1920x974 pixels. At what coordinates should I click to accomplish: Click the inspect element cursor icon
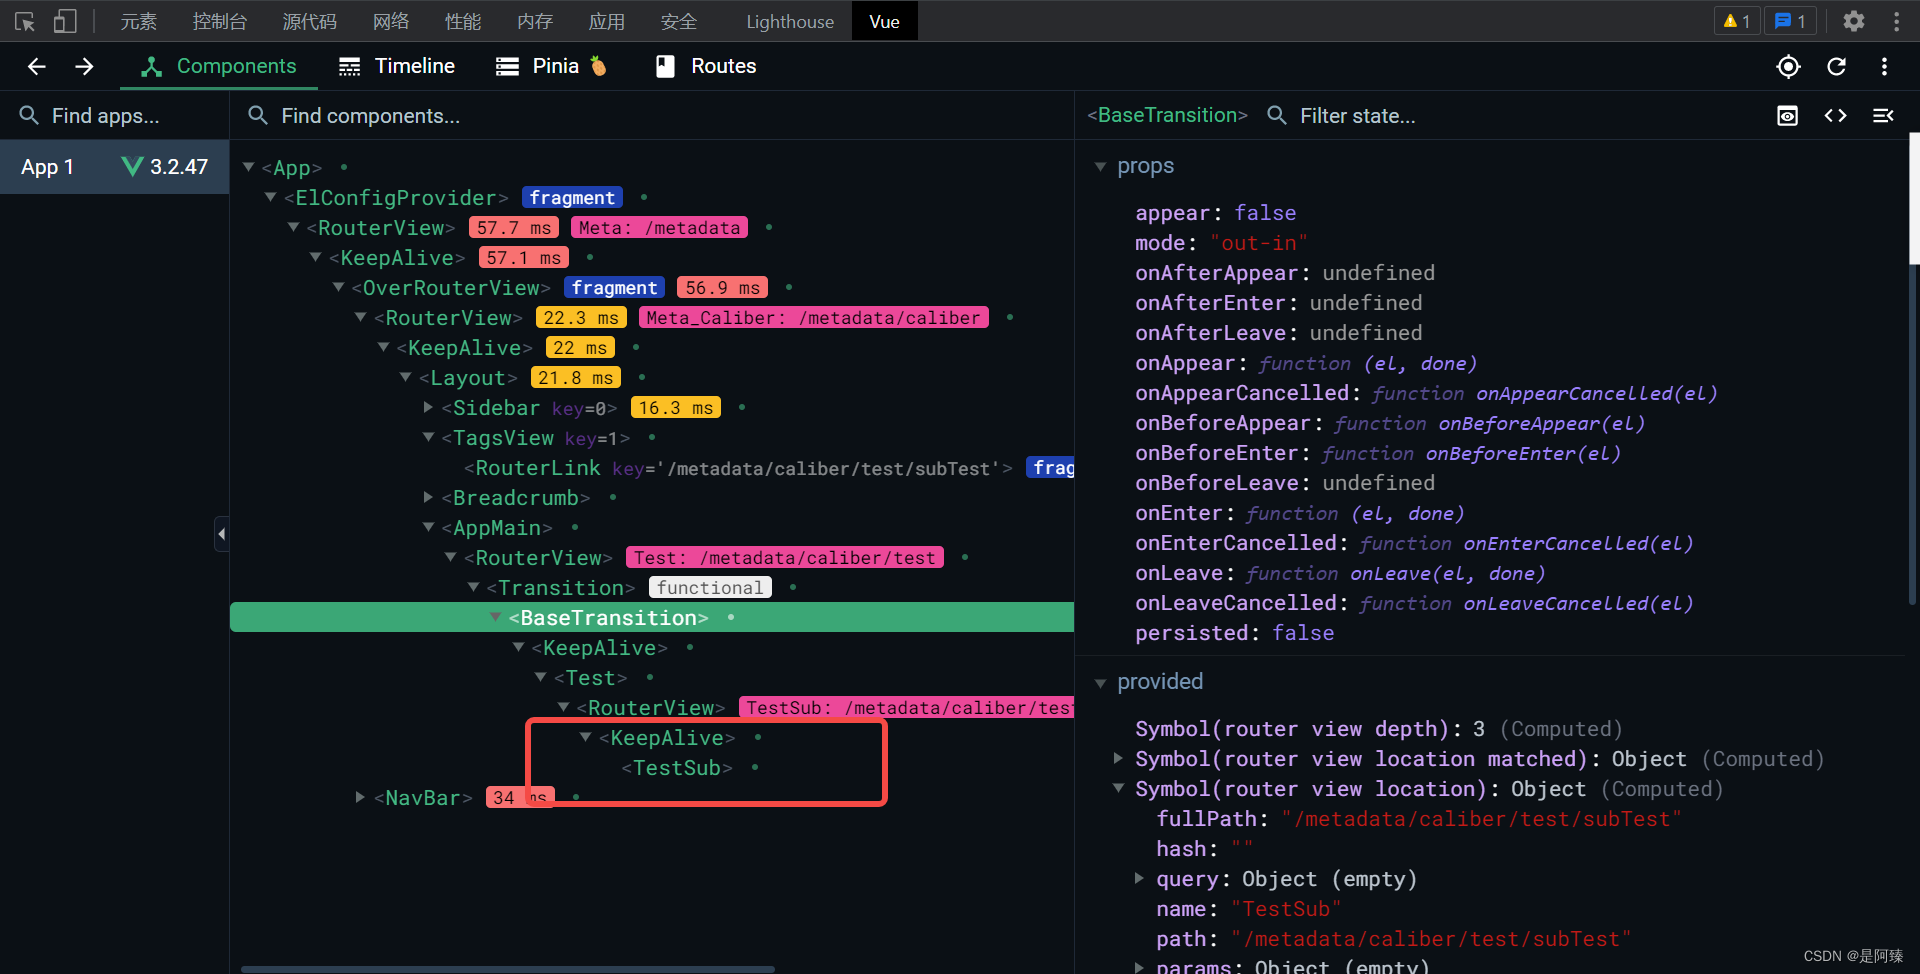click(x=25, y=21)
